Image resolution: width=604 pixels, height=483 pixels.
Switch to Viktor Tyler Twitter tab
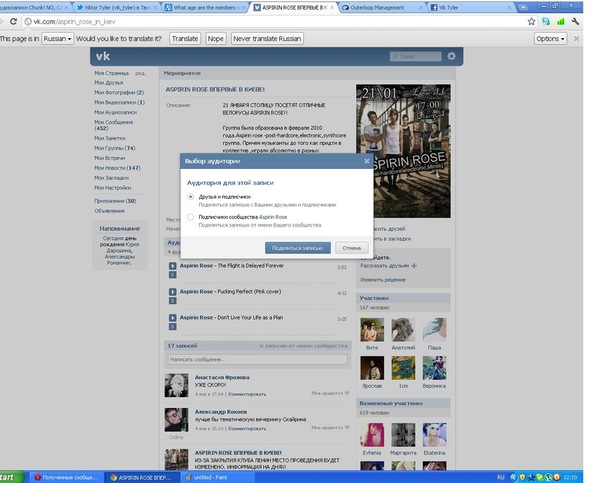pos(116,7)
